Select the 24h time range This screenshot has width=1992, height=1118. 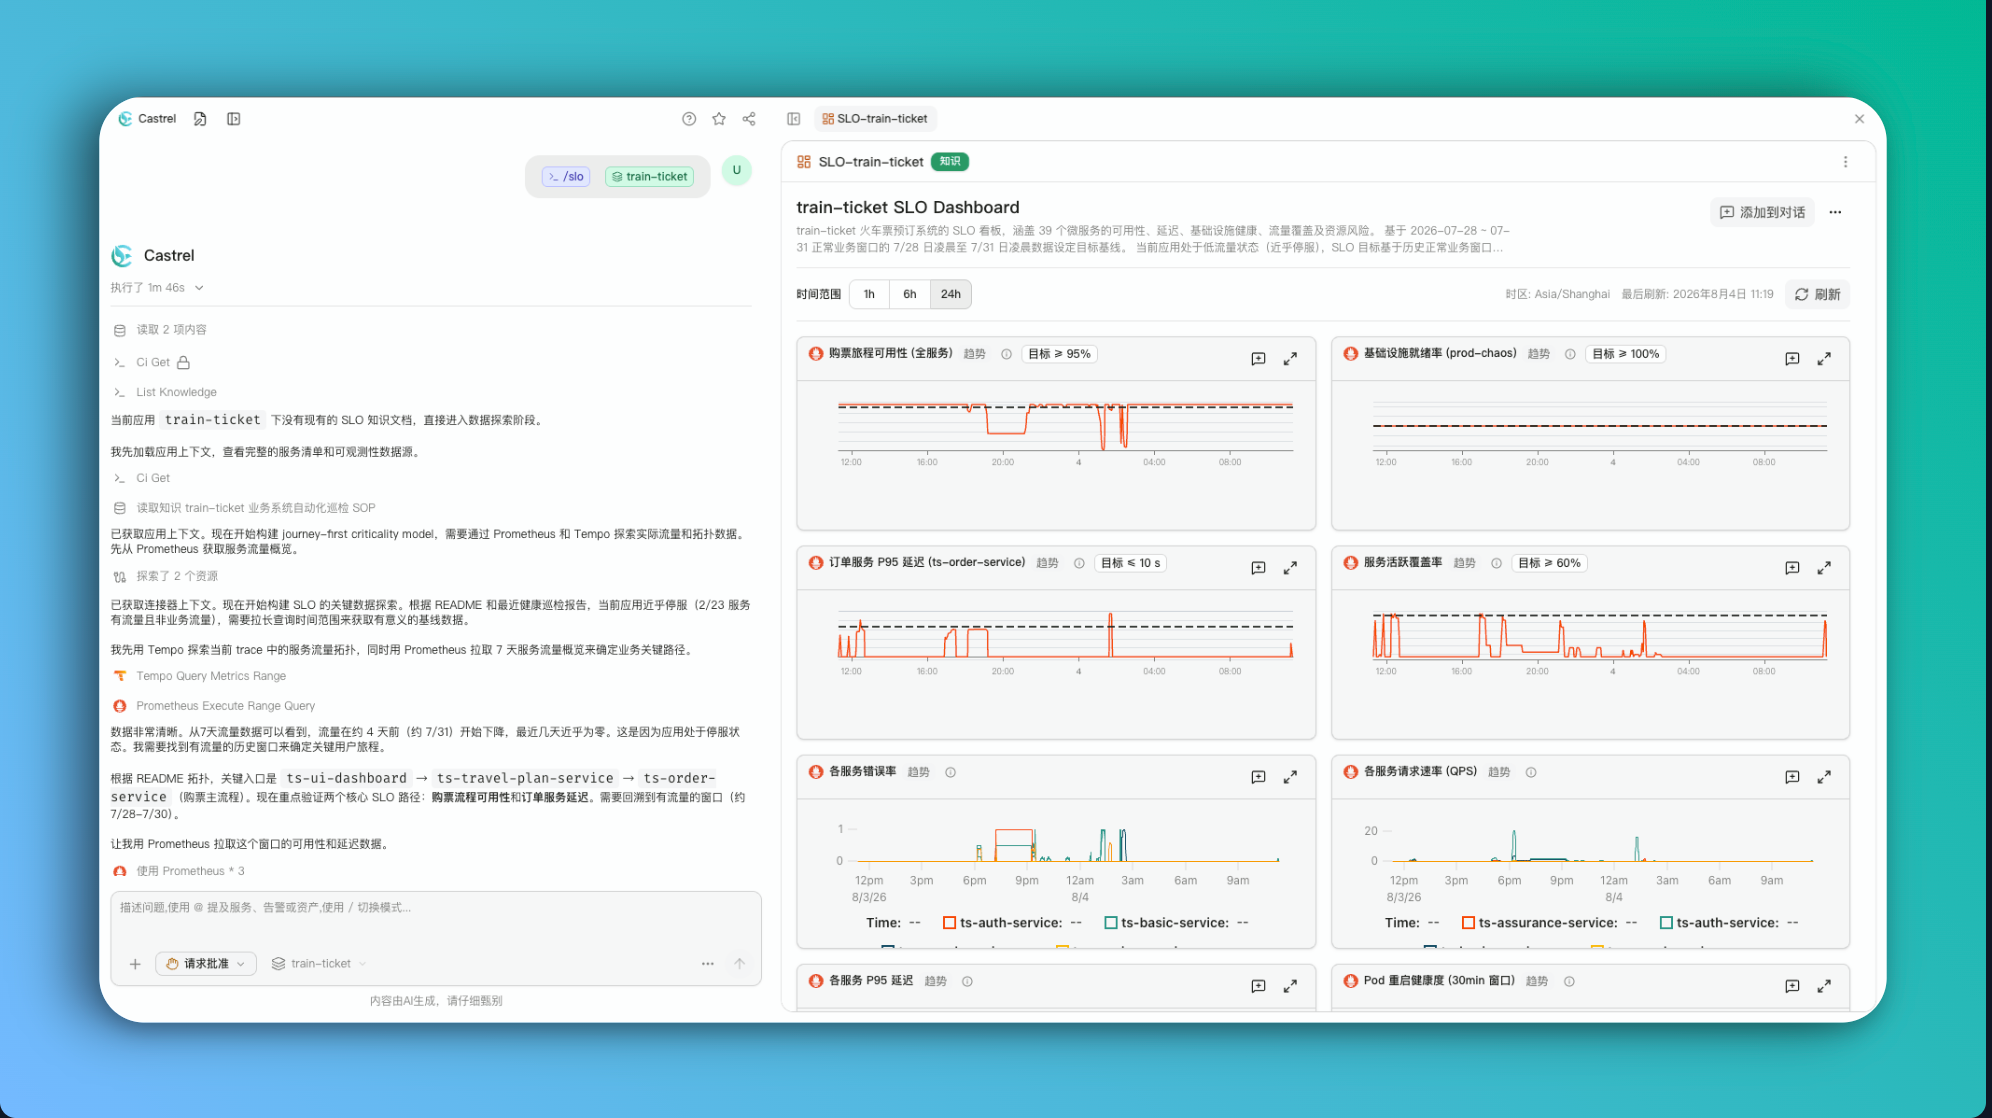pyautogui.click(x=951, y=294)
